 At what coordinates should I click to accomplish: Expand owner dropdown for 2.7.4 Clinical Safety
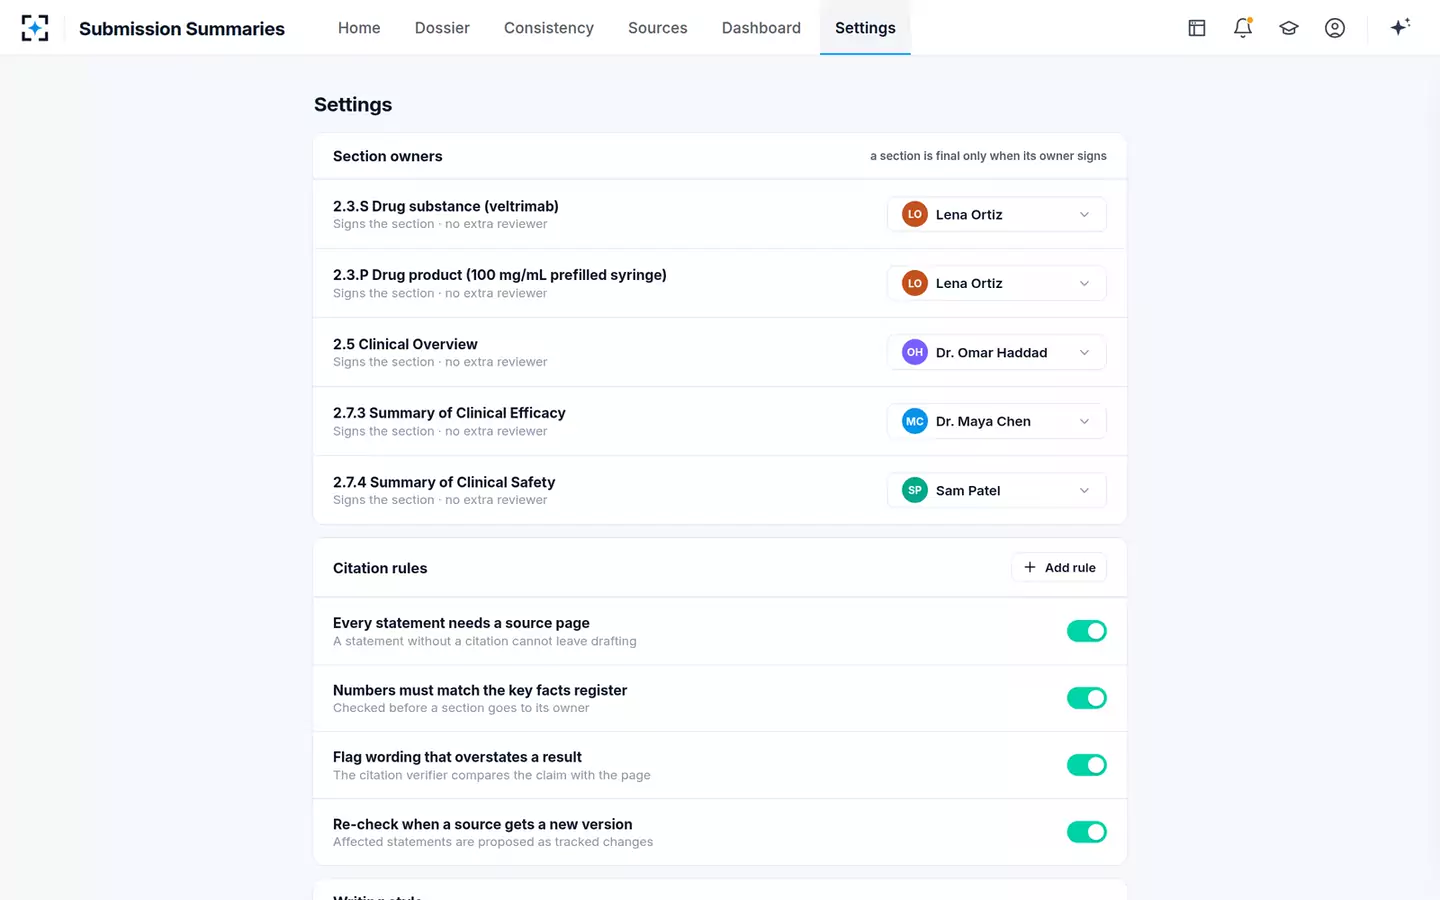pos(997,490)
